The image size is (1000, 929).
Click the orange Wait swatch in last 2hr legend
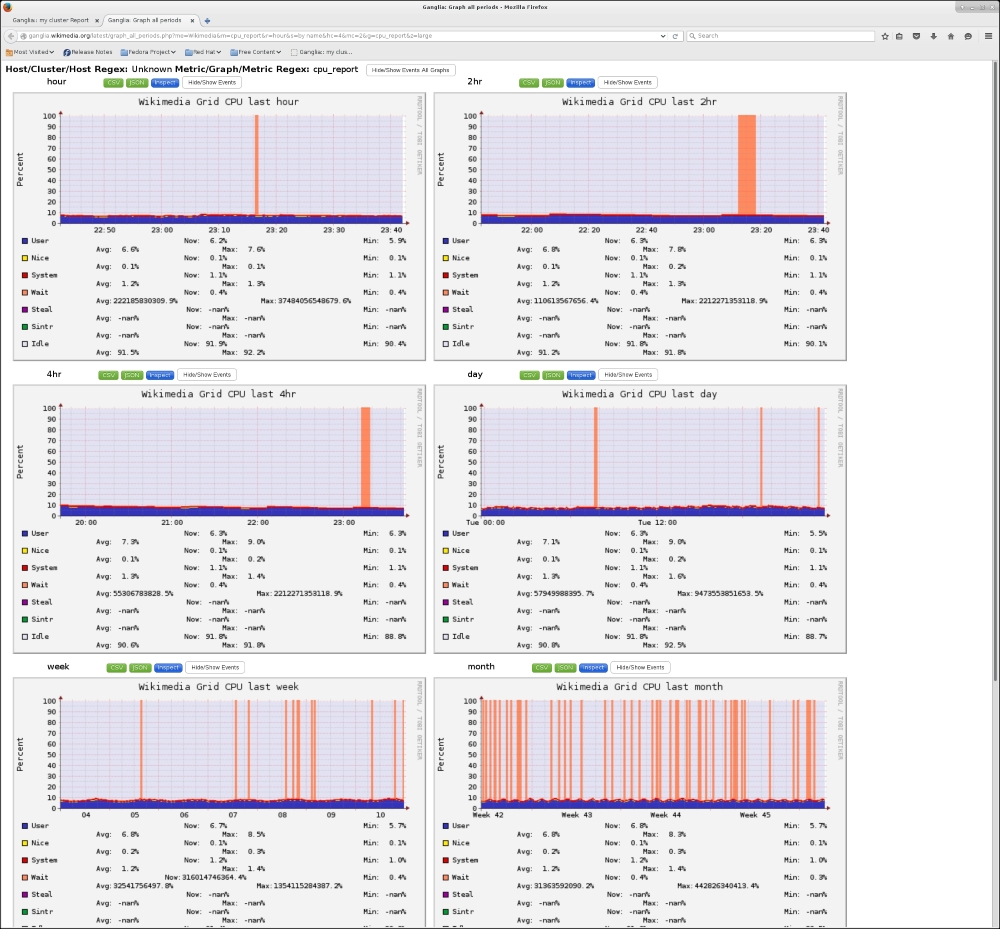446,293
